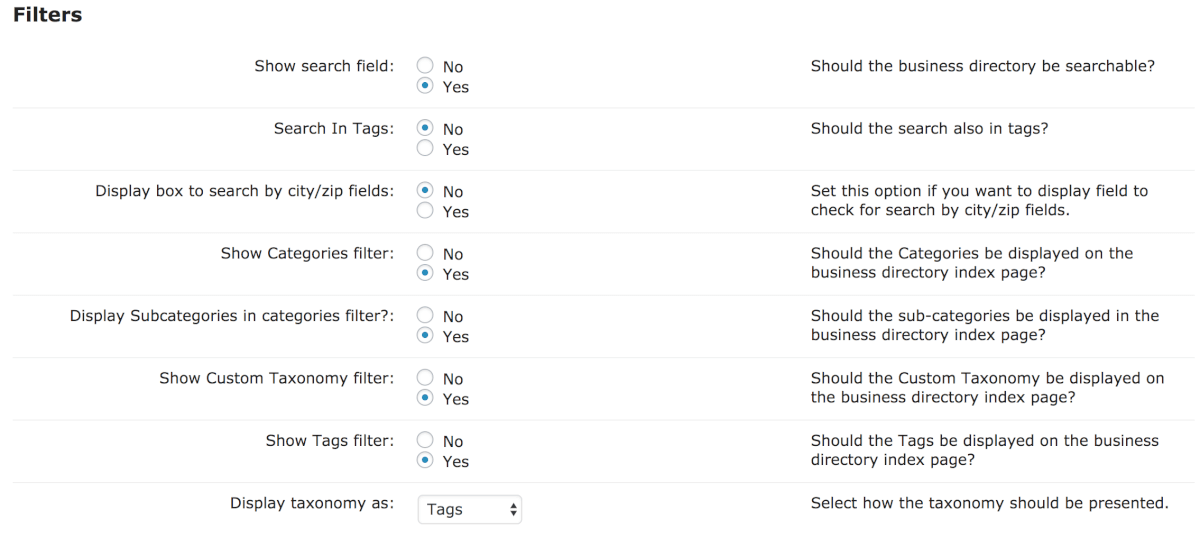Set Show Categories filter to Yes
This screenshot has height=537, width=1200.
tap(425, 274)
